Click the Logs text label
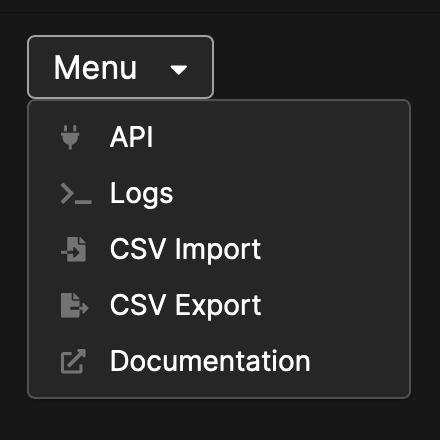440x440 pixels. [x=142, y=194]
